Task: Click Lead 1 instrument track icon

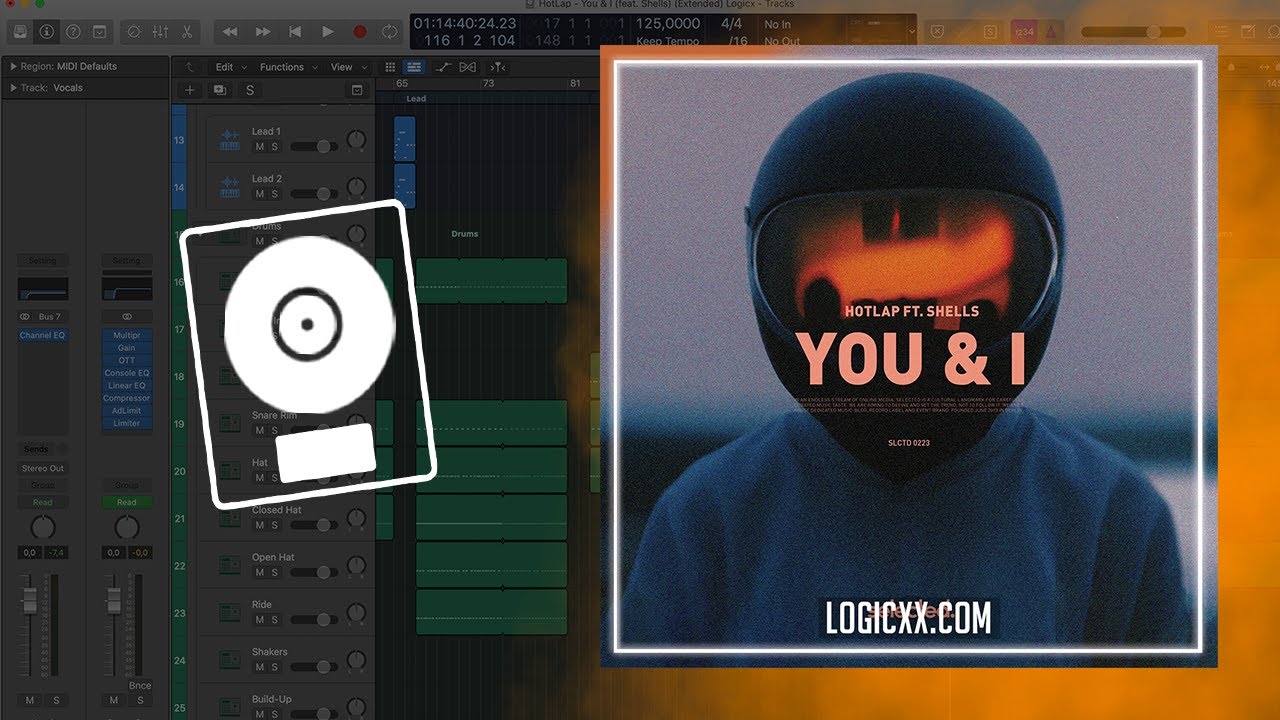Action: click(x=229, y=141)
